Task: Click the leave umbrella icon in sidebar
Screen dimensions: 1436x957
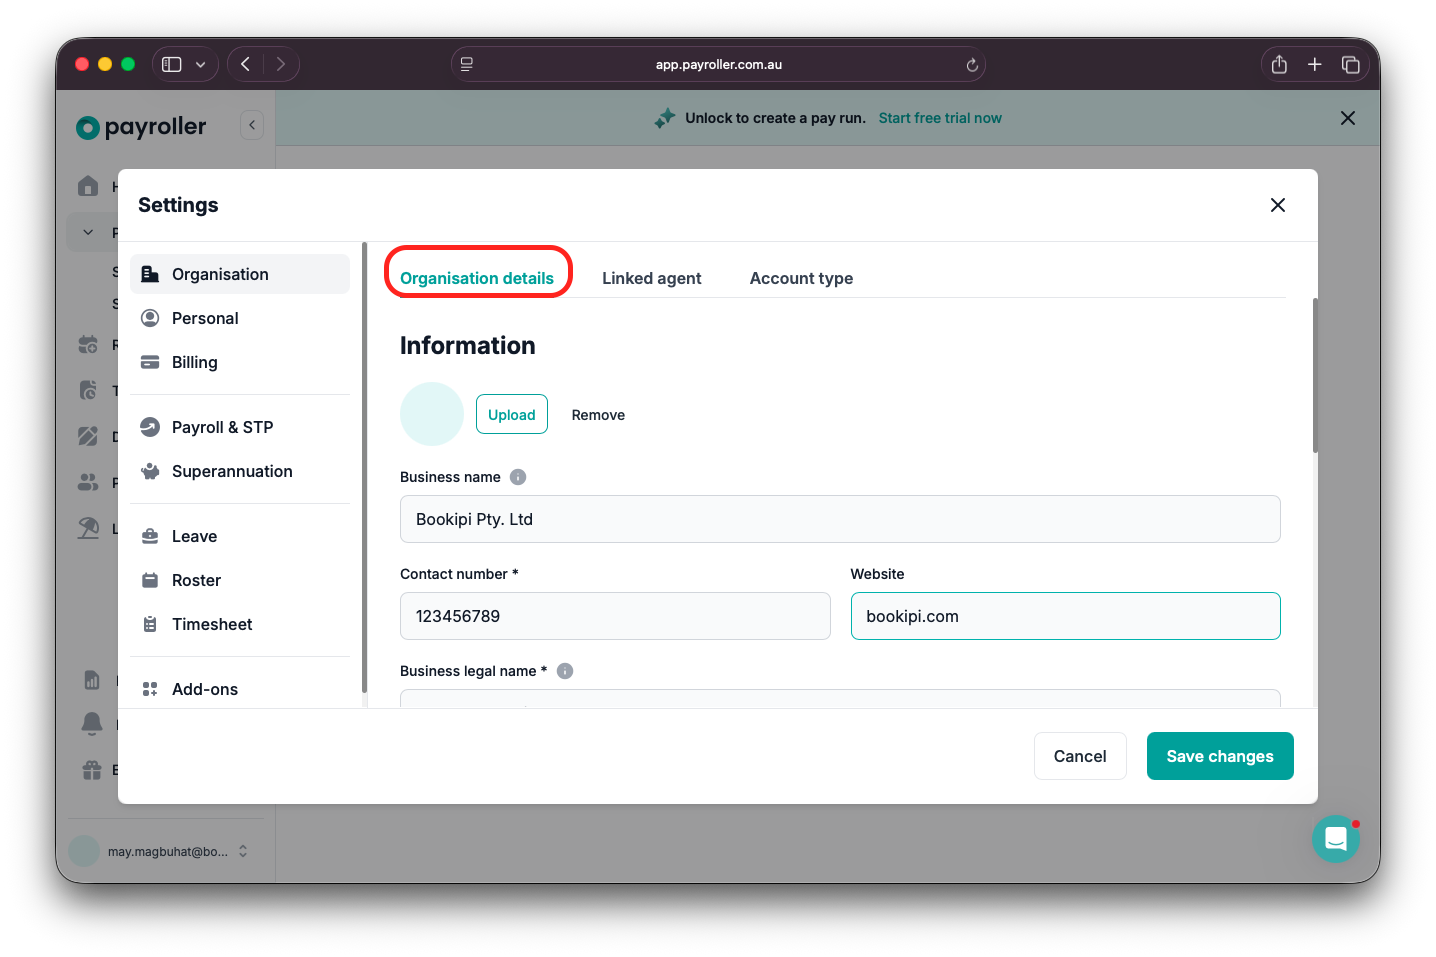Action: pyautogui.click(x=88, y=528)
